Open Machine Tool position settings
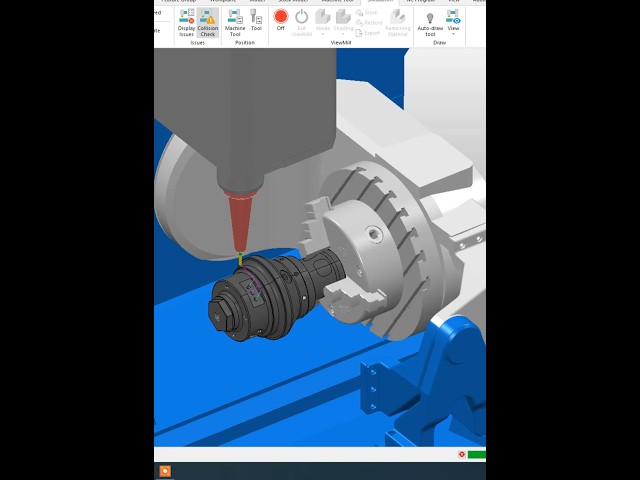Viewport: 640px width, 480px height. pyautogui.click(x=235, y=23)
